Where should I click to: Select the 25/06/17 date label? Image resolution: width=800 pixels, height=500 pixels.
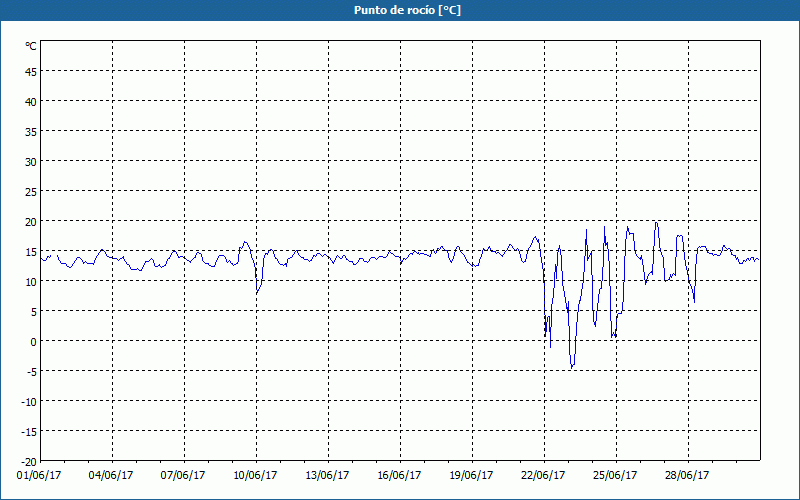click(615, 476)
